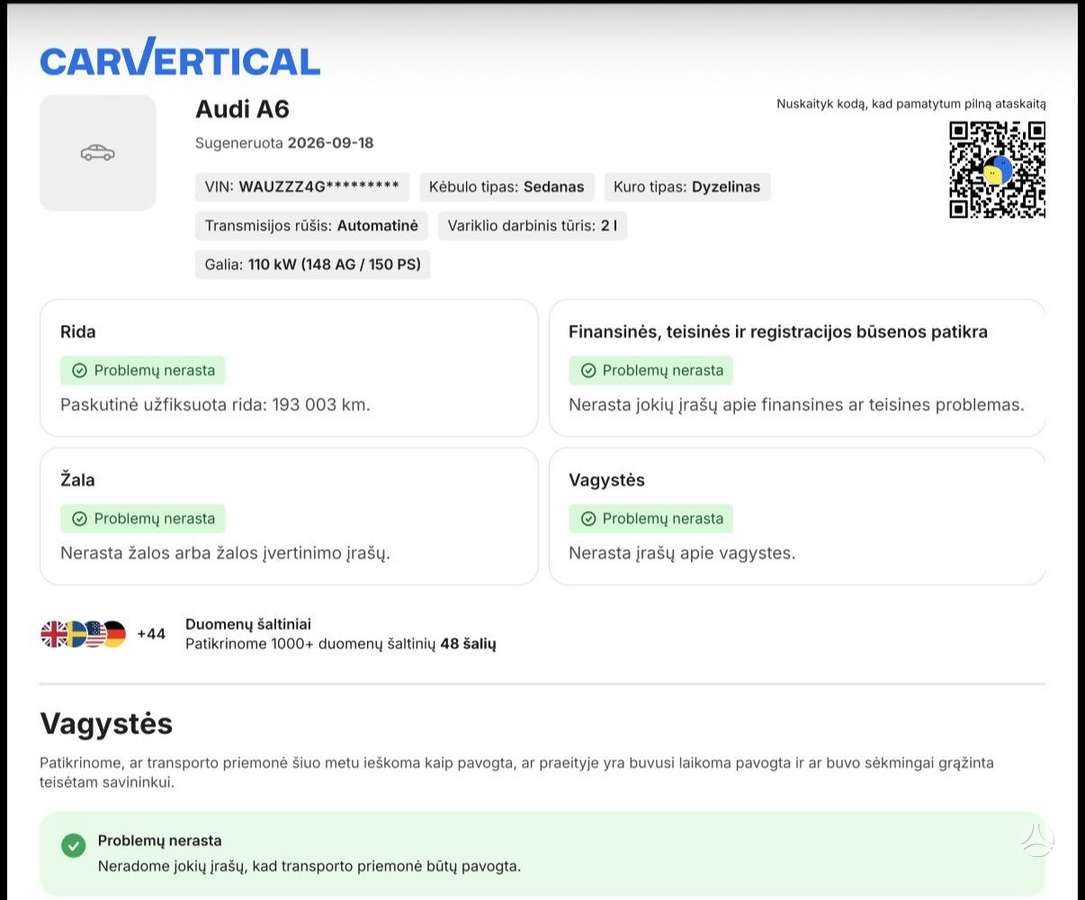The image size is (1085, 900).
Task: Click the Rida card heading
Action: (x=78, y=332)
